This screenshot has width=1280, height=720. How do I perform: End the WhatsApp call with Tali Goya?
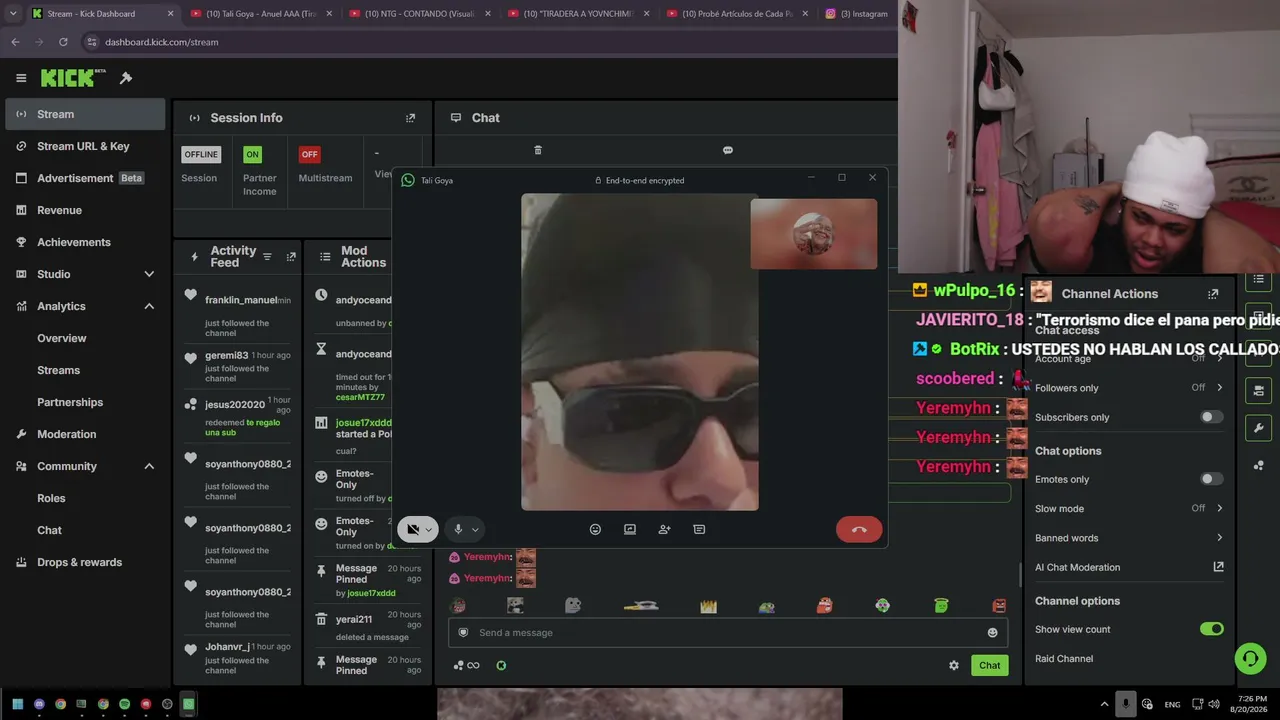coord(859,529)
